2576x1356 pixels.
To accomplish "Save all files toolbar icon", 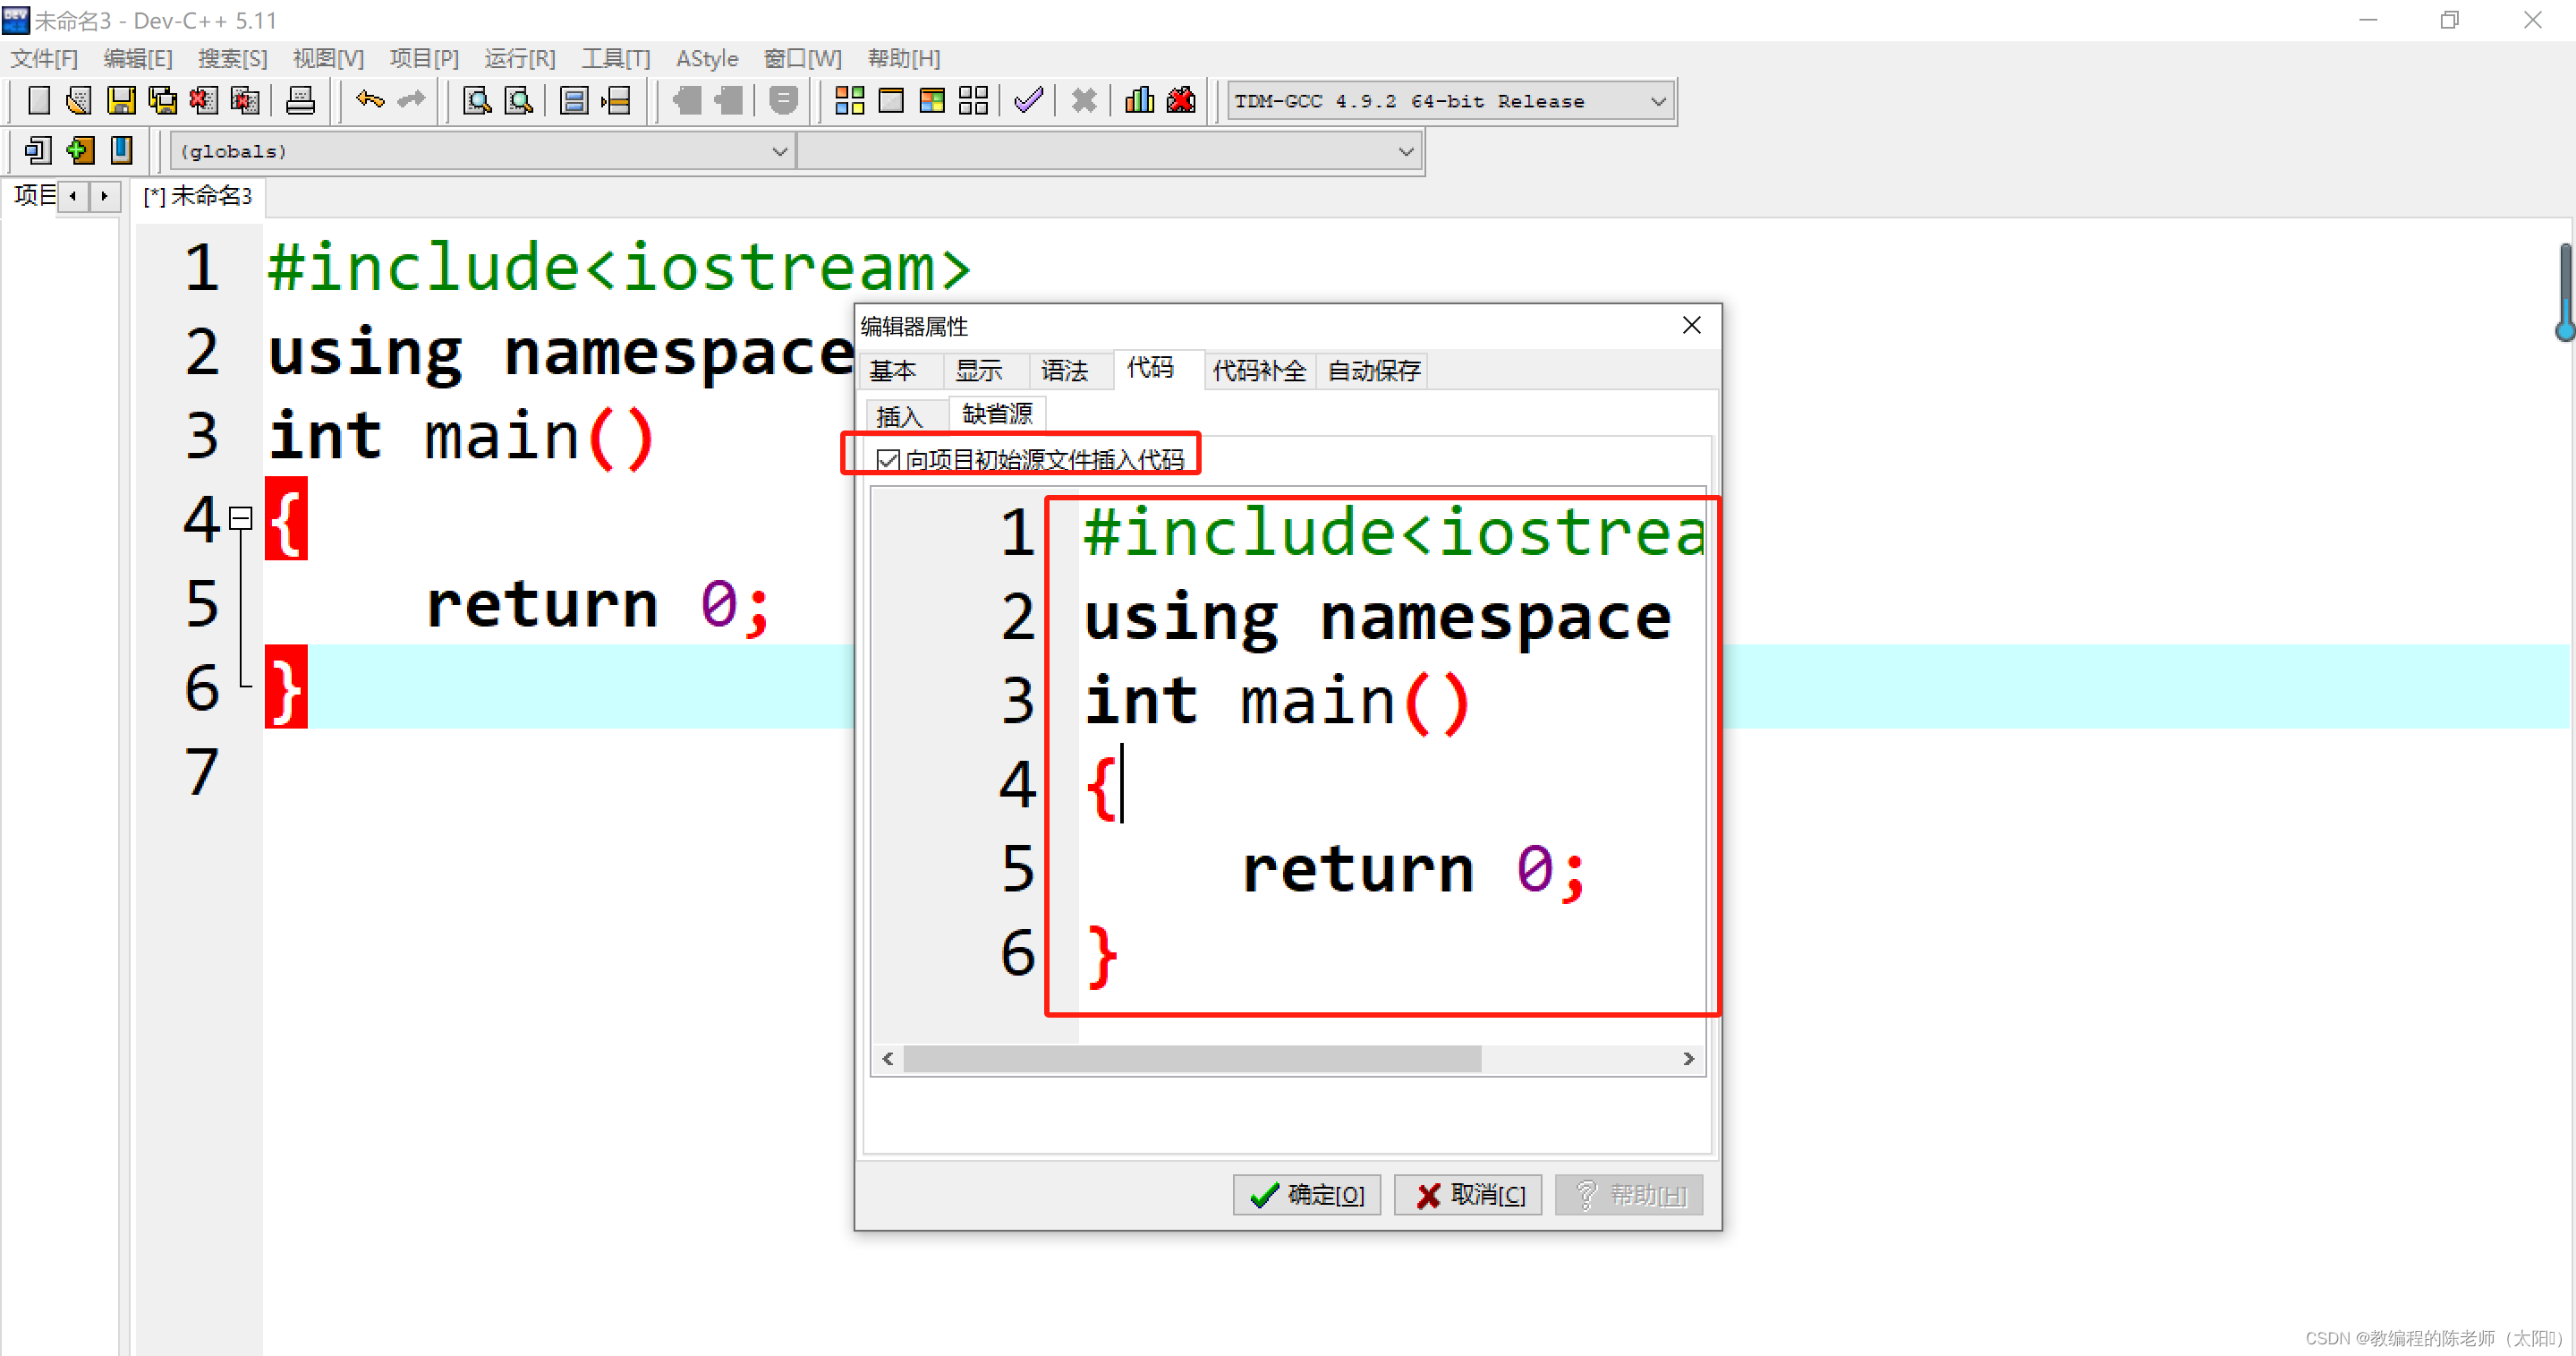I will click(163, 101).
